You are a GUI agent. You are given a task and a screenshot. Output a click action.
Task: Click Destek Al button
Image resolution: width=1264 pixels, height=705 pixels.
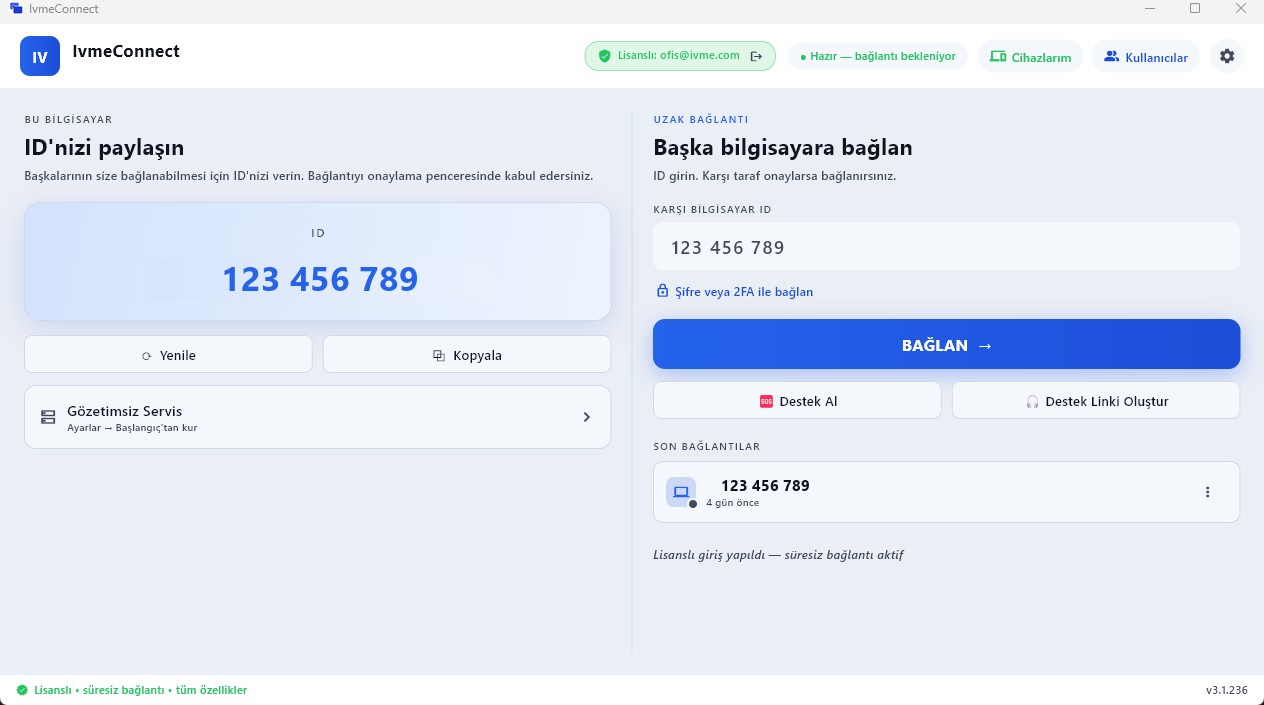(x=797, y=400)
